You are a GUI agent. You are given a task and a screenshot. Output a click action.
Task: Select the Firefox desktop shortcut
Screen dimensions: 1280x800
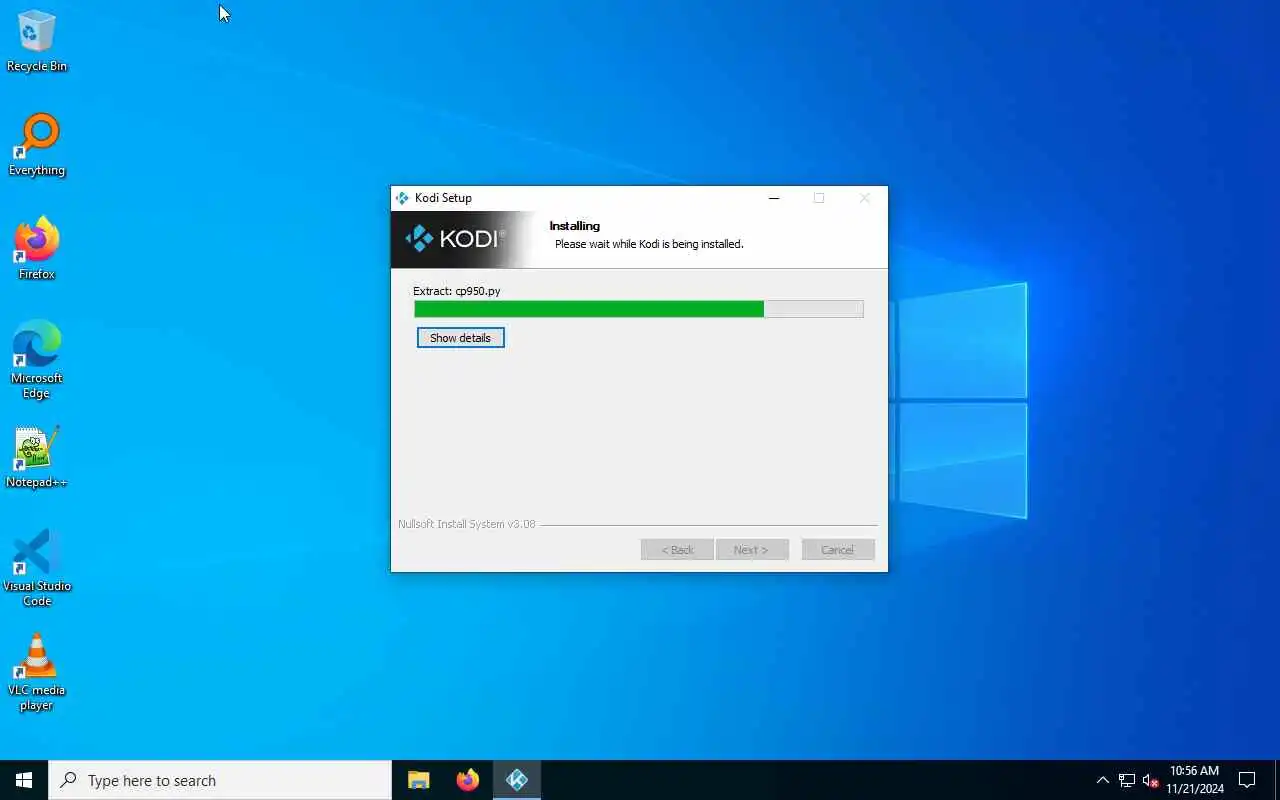coord(37,249)
